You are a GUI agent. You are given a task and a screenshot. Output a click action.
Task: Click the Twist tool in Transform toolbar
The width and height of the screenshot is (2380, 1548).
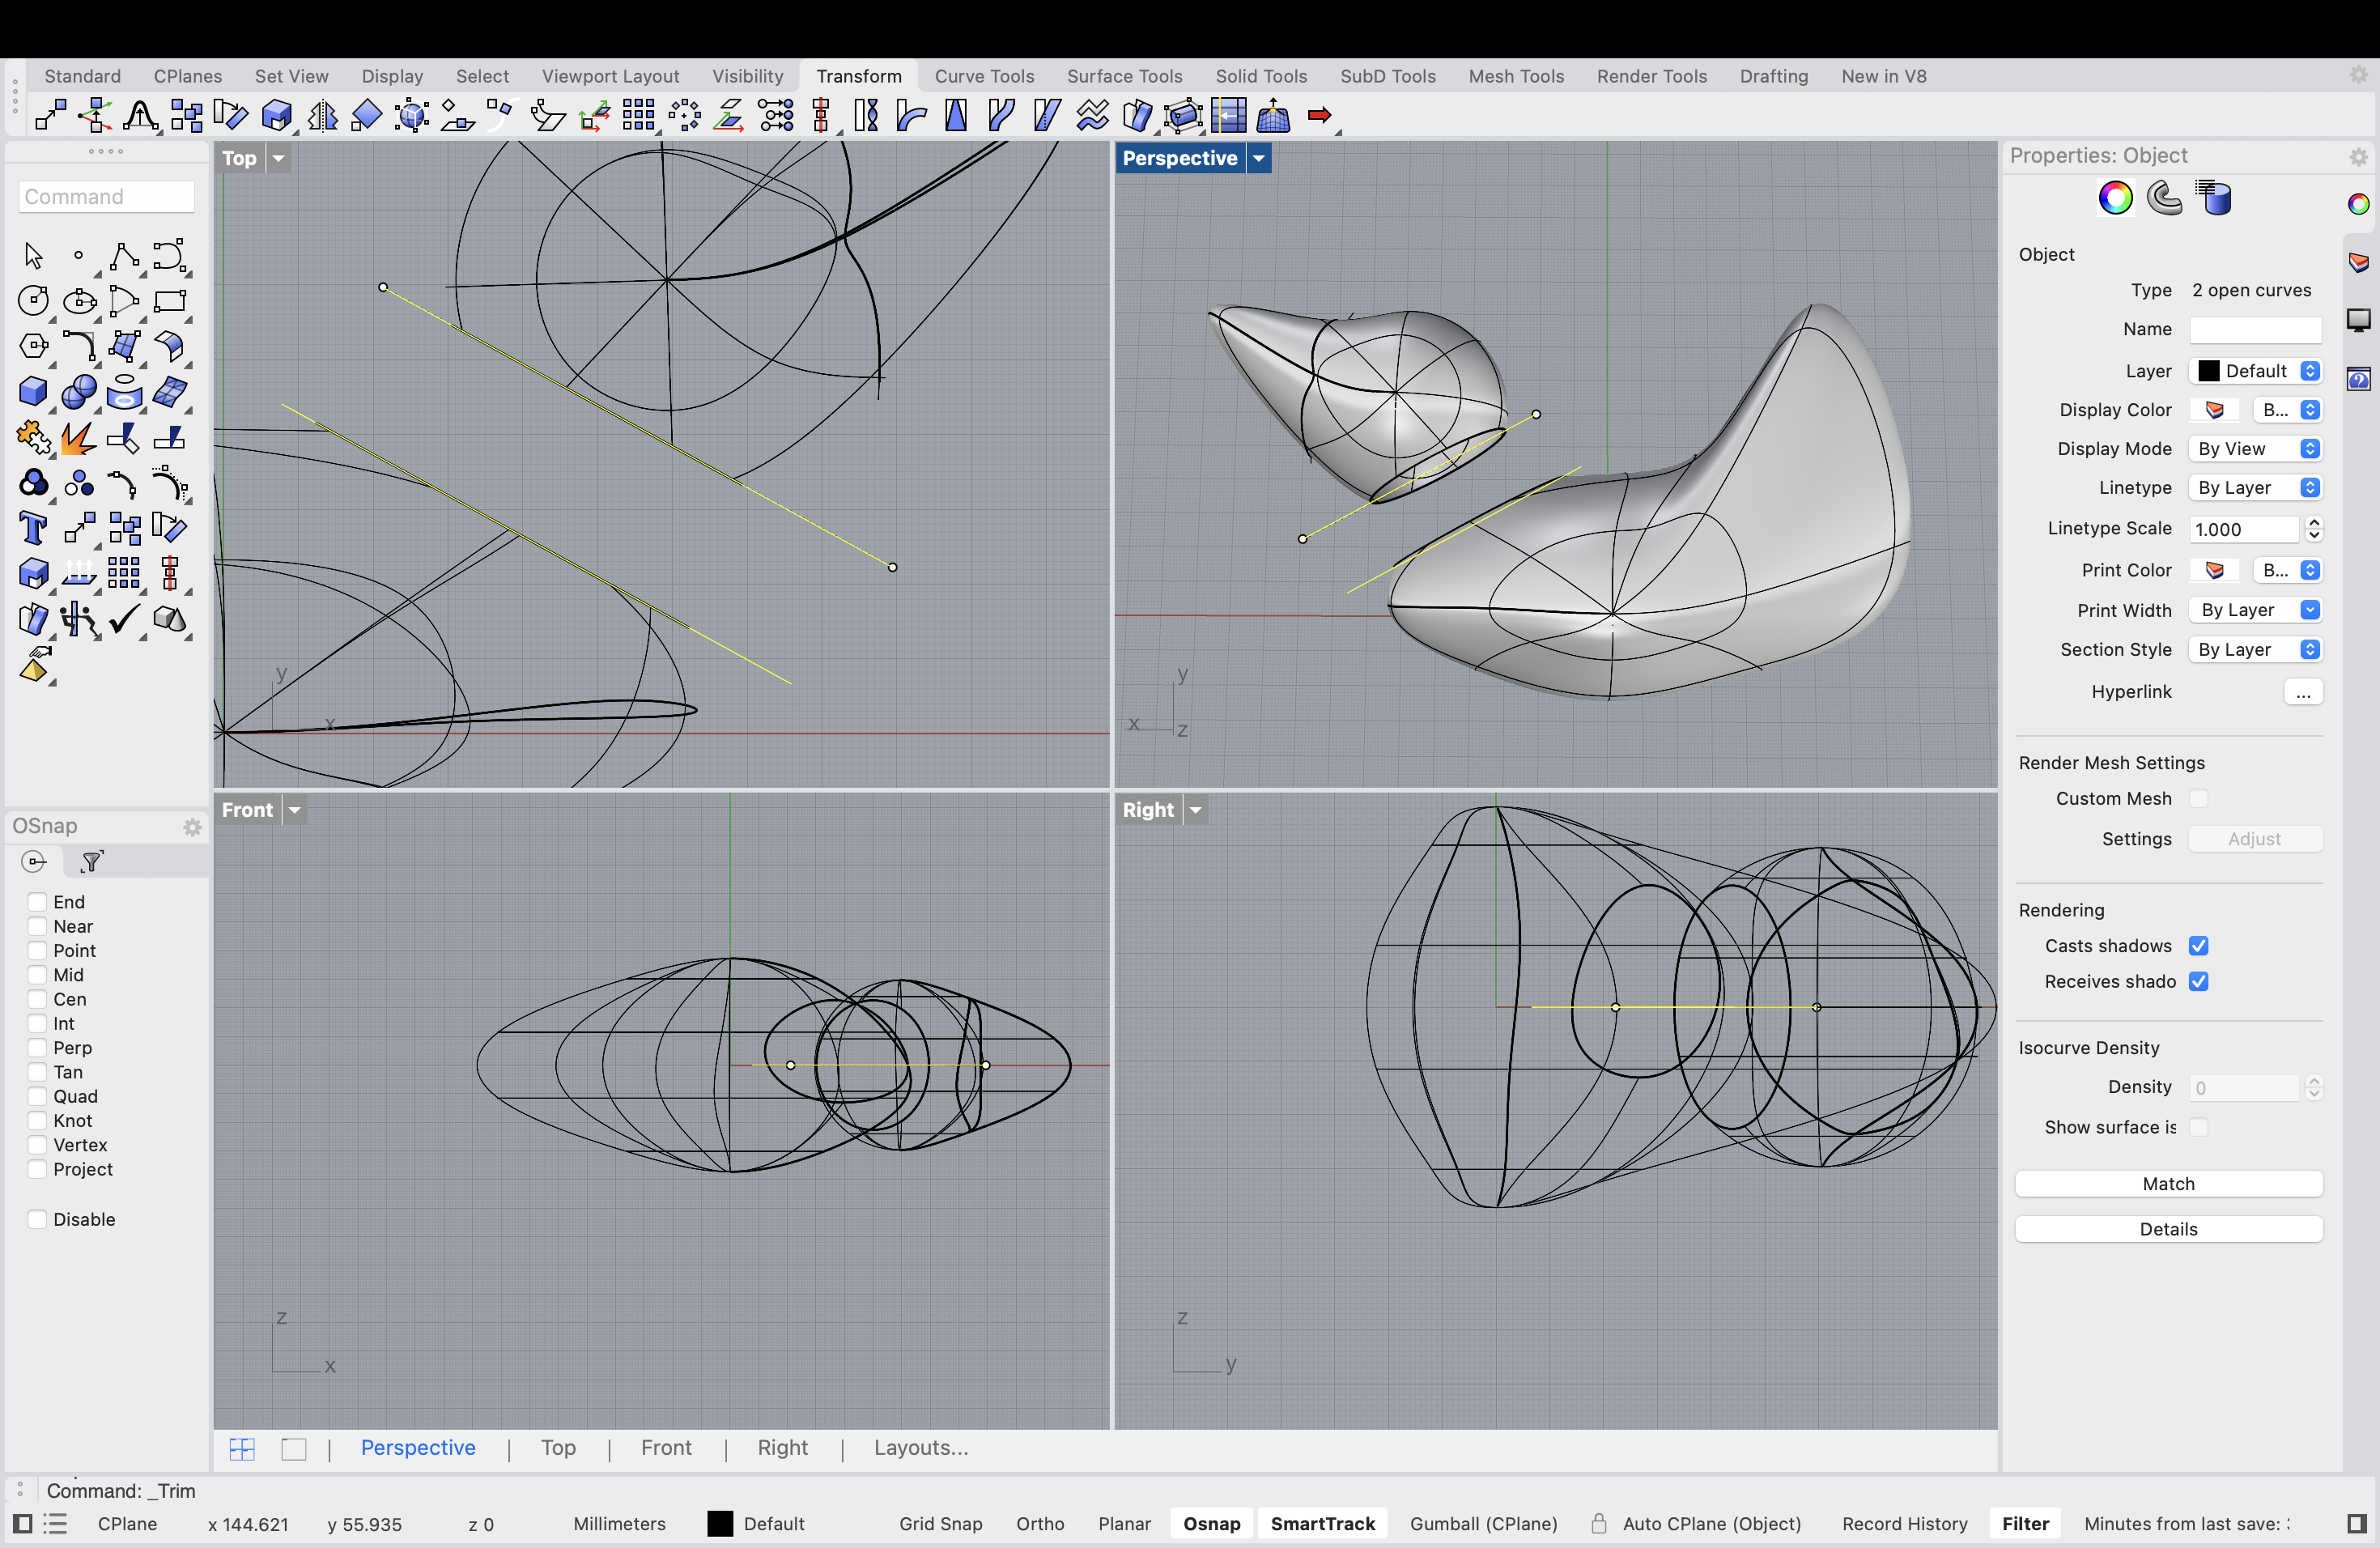click(x=866, y=116)
